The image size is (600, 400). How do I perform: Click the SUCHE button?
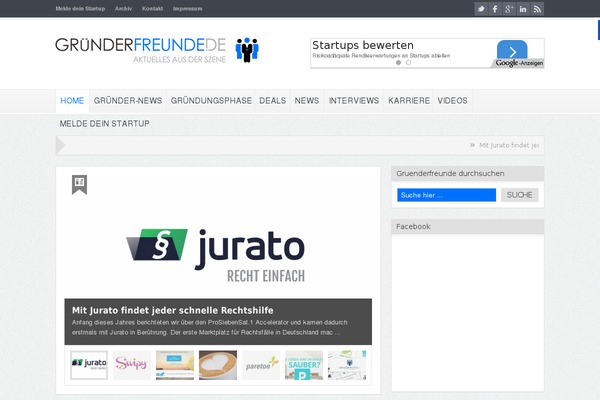click(519, 195)
